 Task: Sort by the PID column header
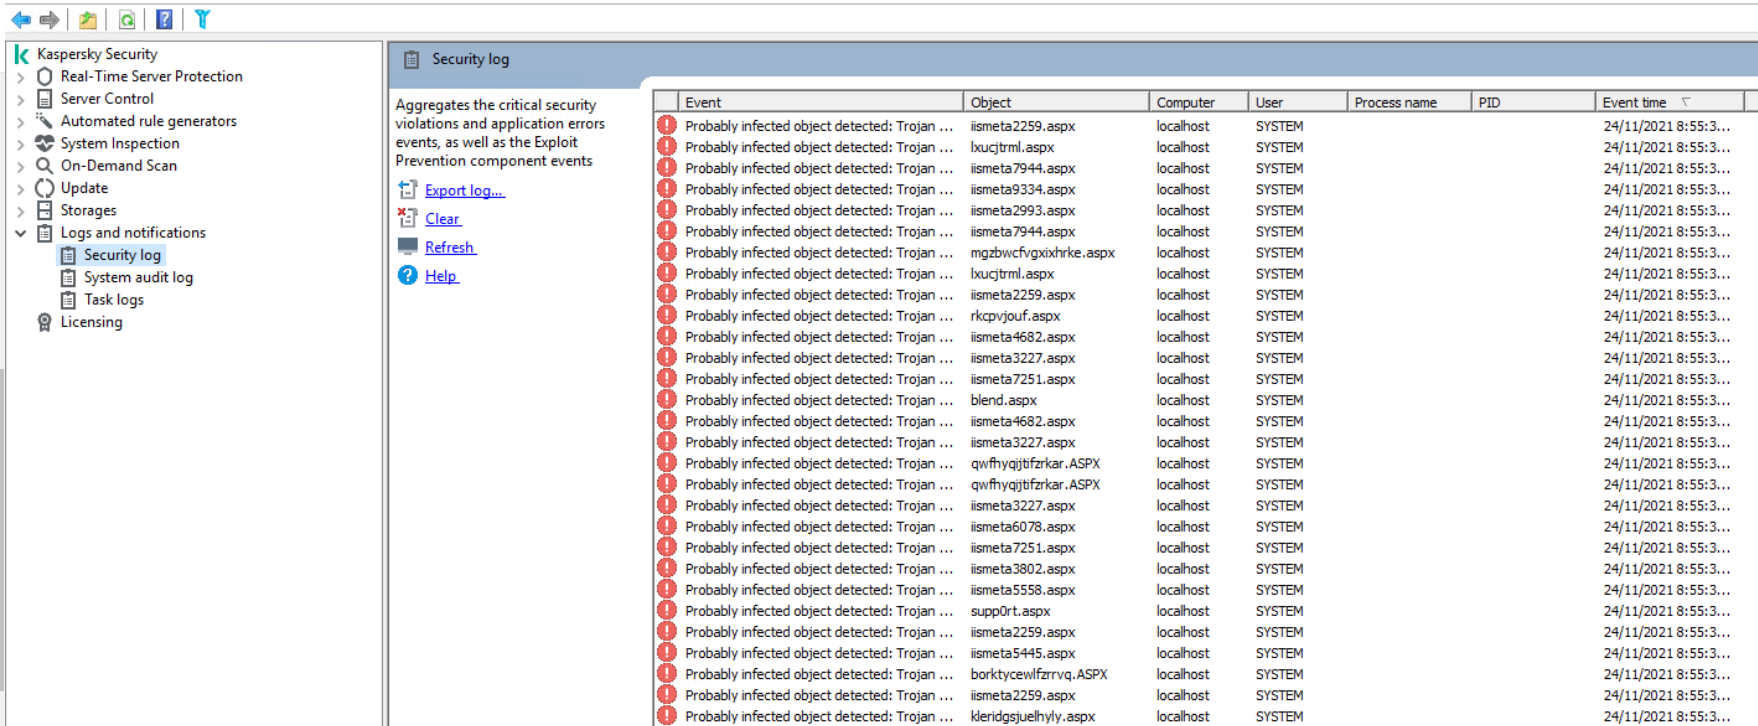1533,102
